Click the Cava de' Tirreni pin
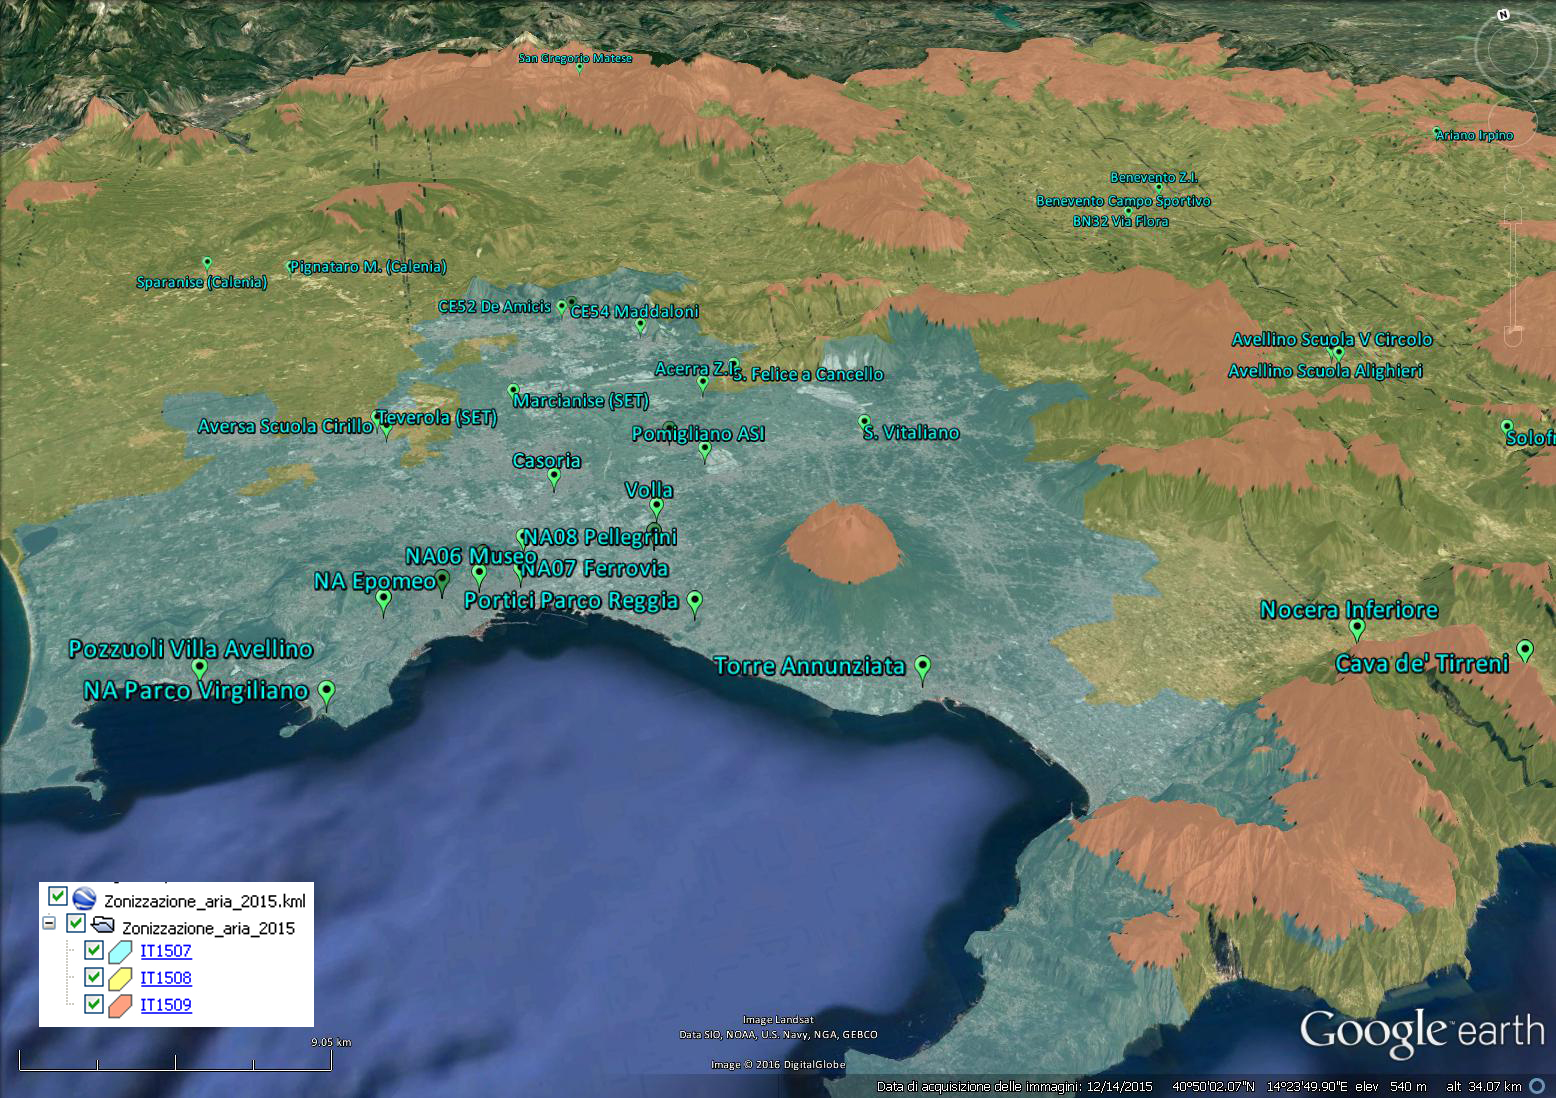Image resolution: width=1556 pixels, height=1098 pixels. coord(1525,651)
